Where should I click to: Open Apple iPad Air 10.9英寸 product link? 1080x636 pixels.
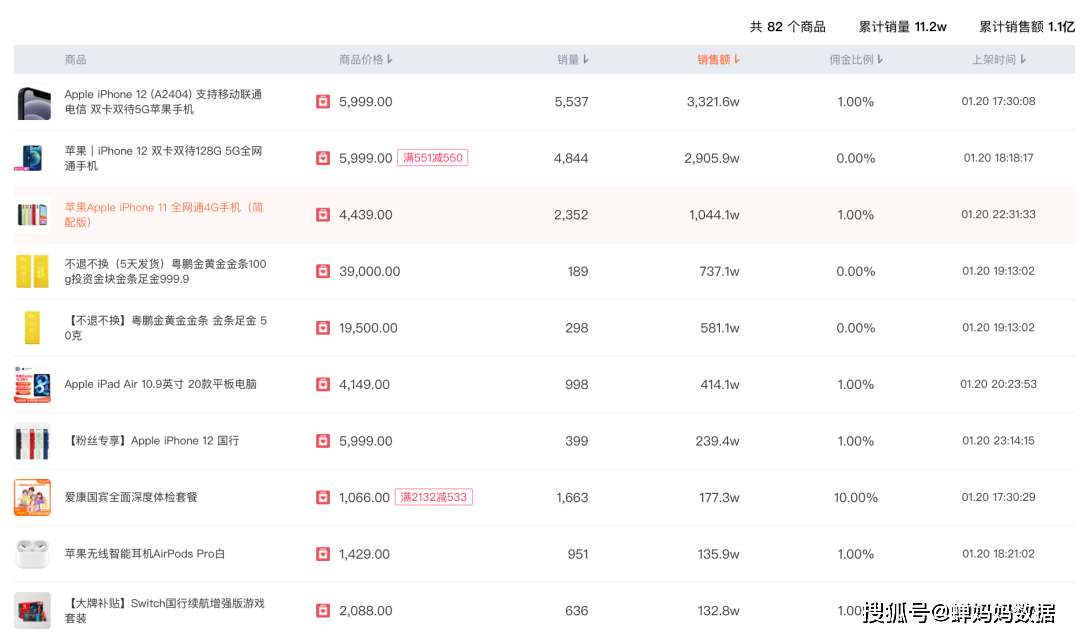coord(160,384)
